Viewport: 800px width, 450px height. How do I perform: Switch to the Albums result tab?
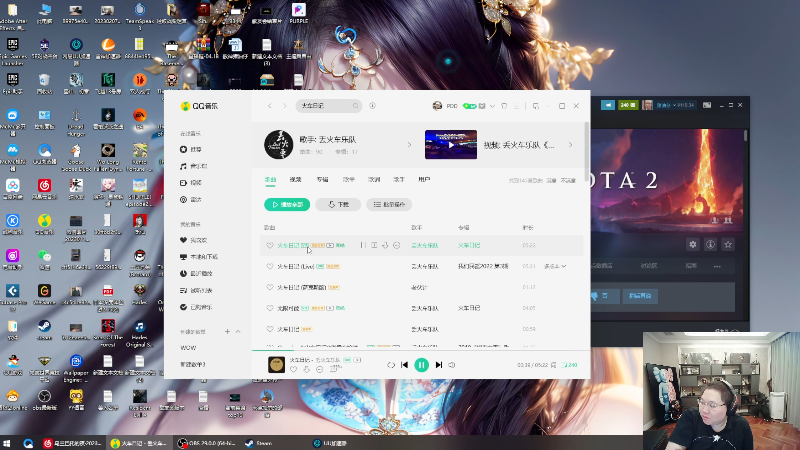coord(322,180)
